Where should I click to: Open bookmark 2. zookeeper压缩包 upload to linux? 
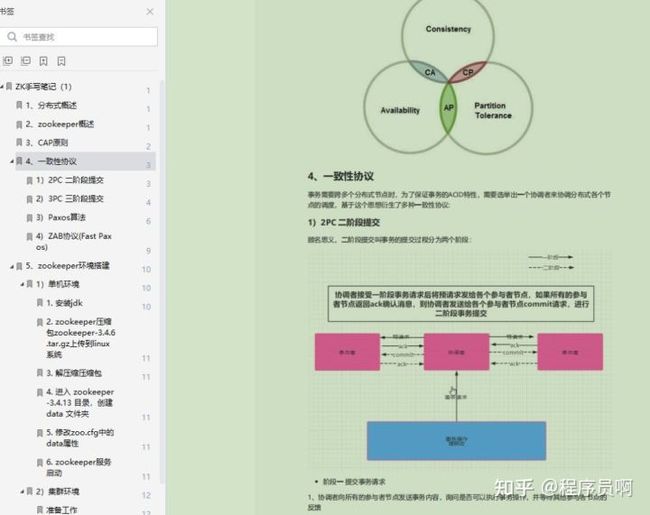coord(81,338)
